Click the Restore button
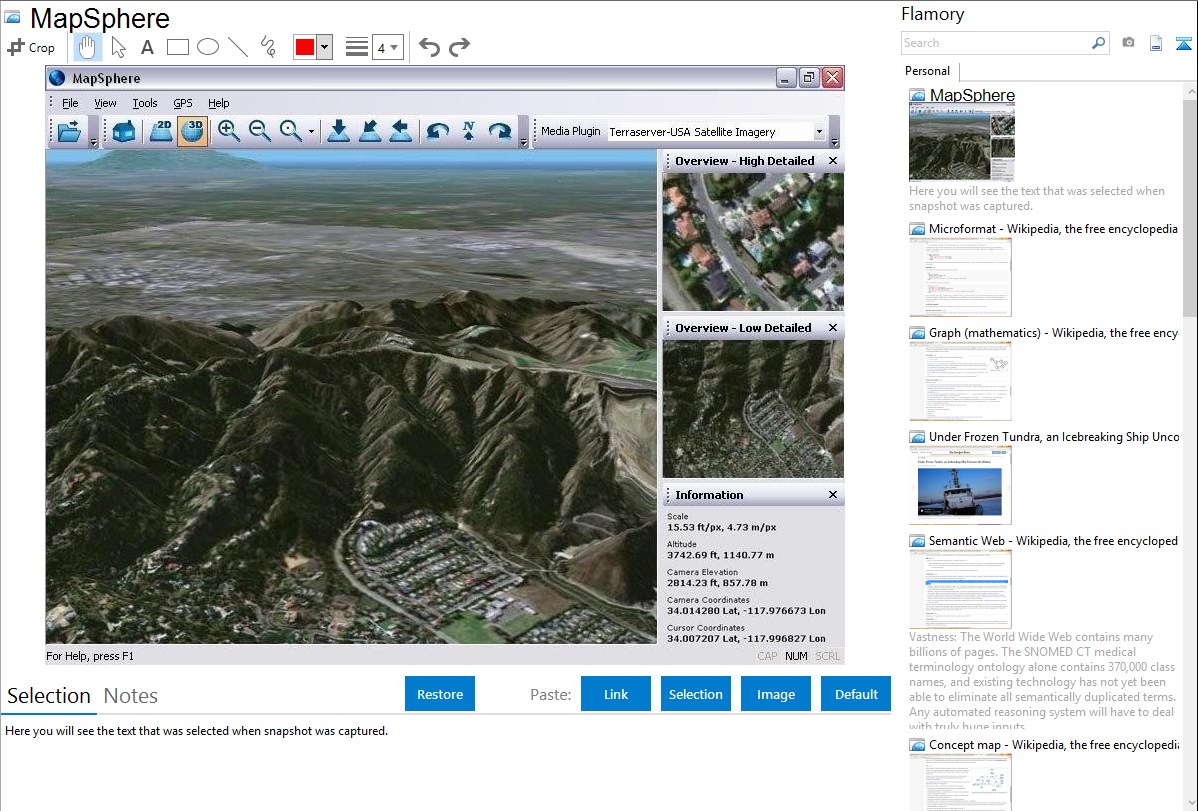This screenshot has height=811, width=1198. (440, 694)
